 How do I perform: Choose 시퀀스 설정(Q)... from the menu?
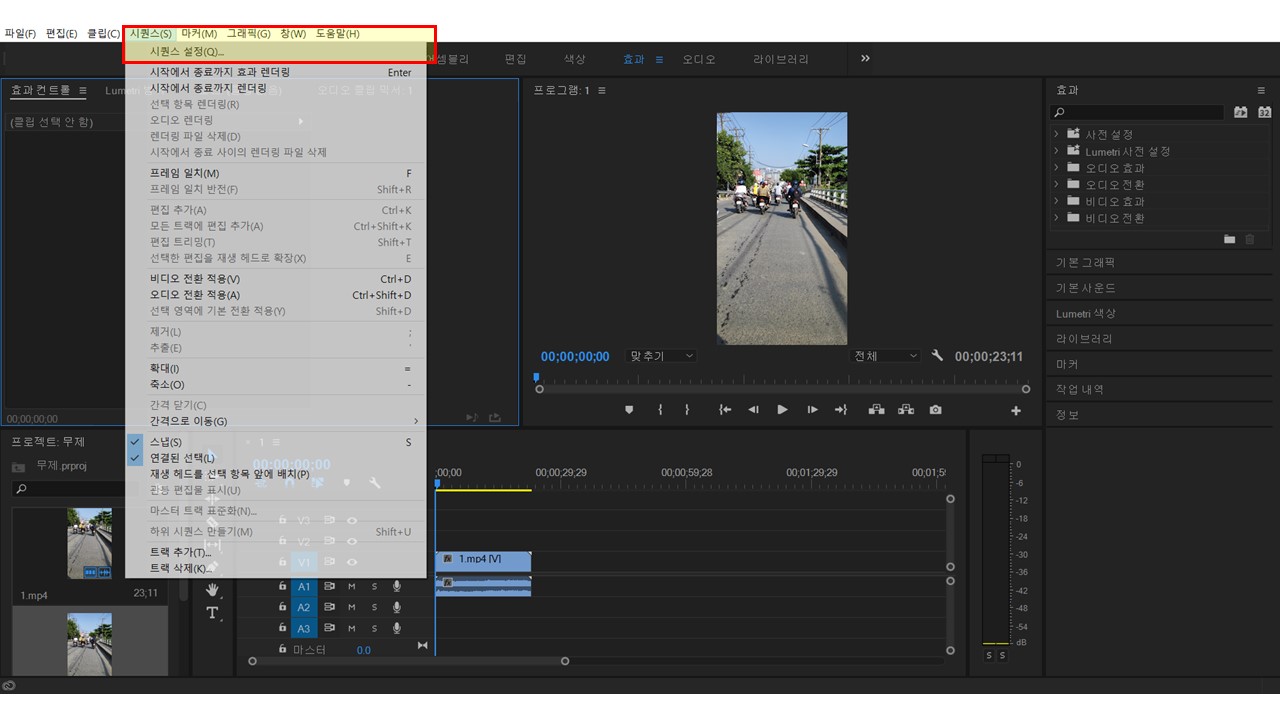coord(275,51)
